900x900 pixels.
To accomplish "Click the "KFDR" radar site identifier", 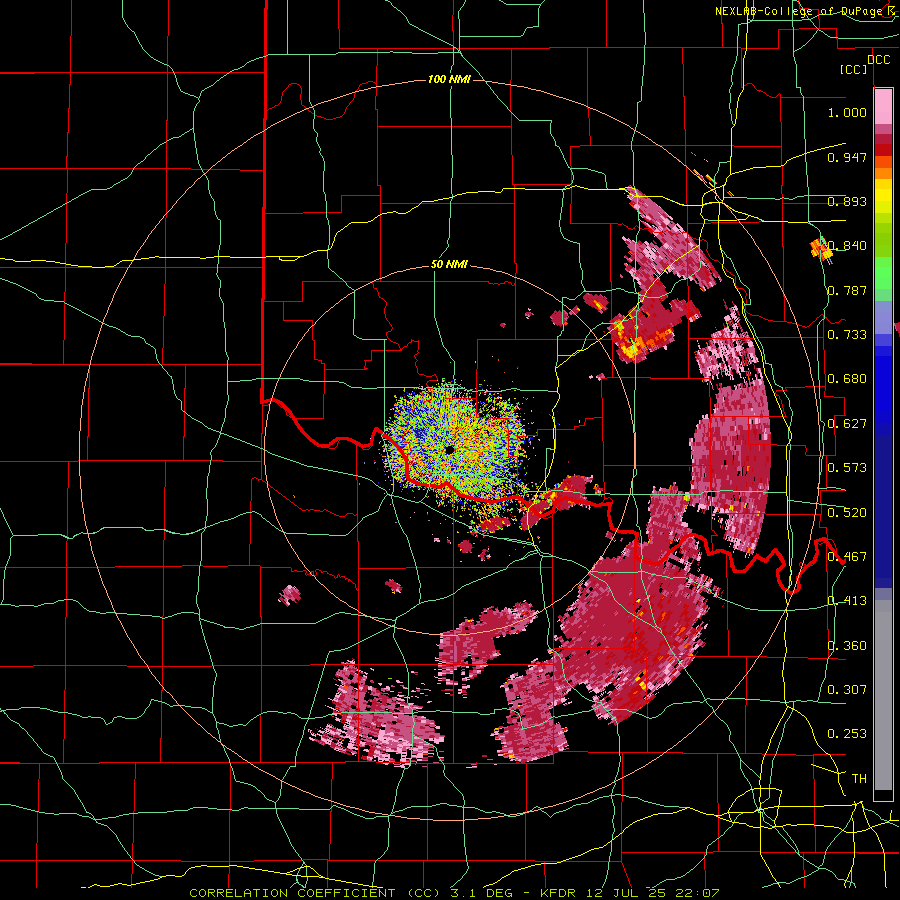I will click(557, 893).
